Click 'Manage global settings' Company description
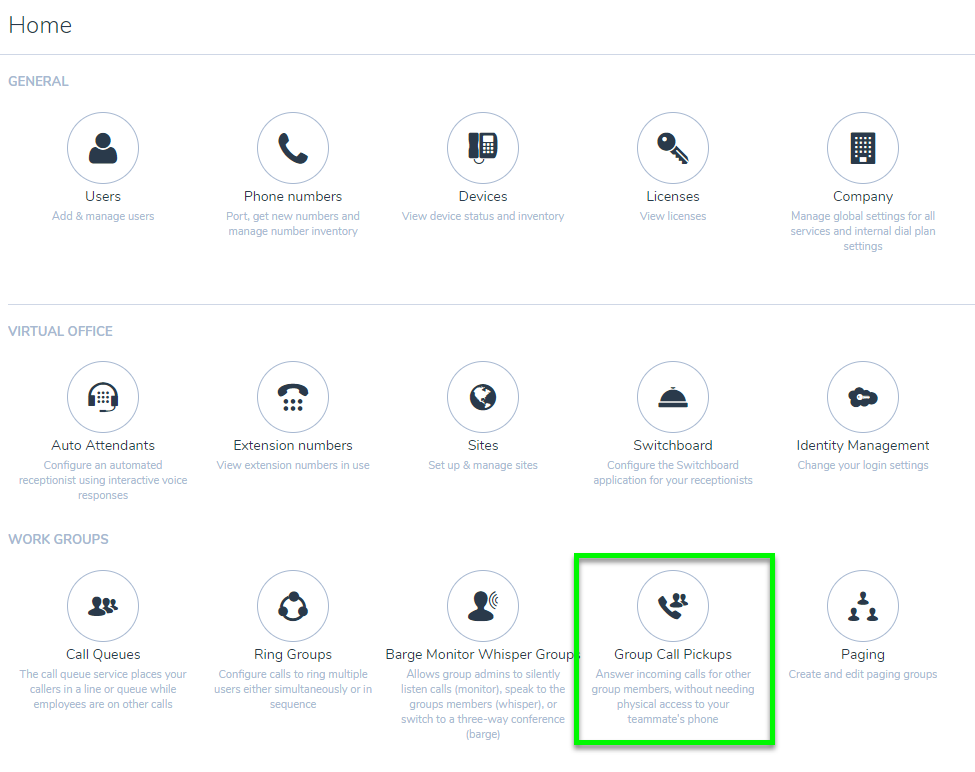The height and width of the screenshot is (772, 975). (x=862, y=231)
